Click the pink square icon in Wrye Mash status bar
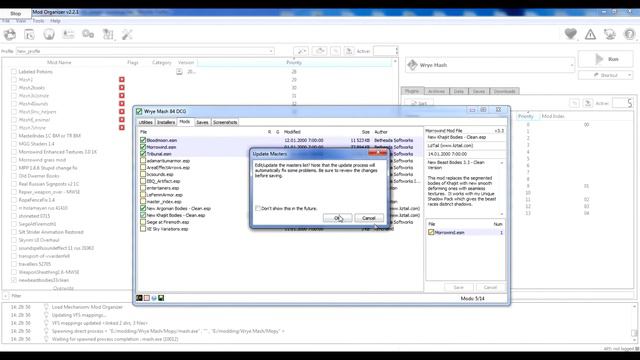Viewport: 640px width, 360px height. tap(147, 298)
